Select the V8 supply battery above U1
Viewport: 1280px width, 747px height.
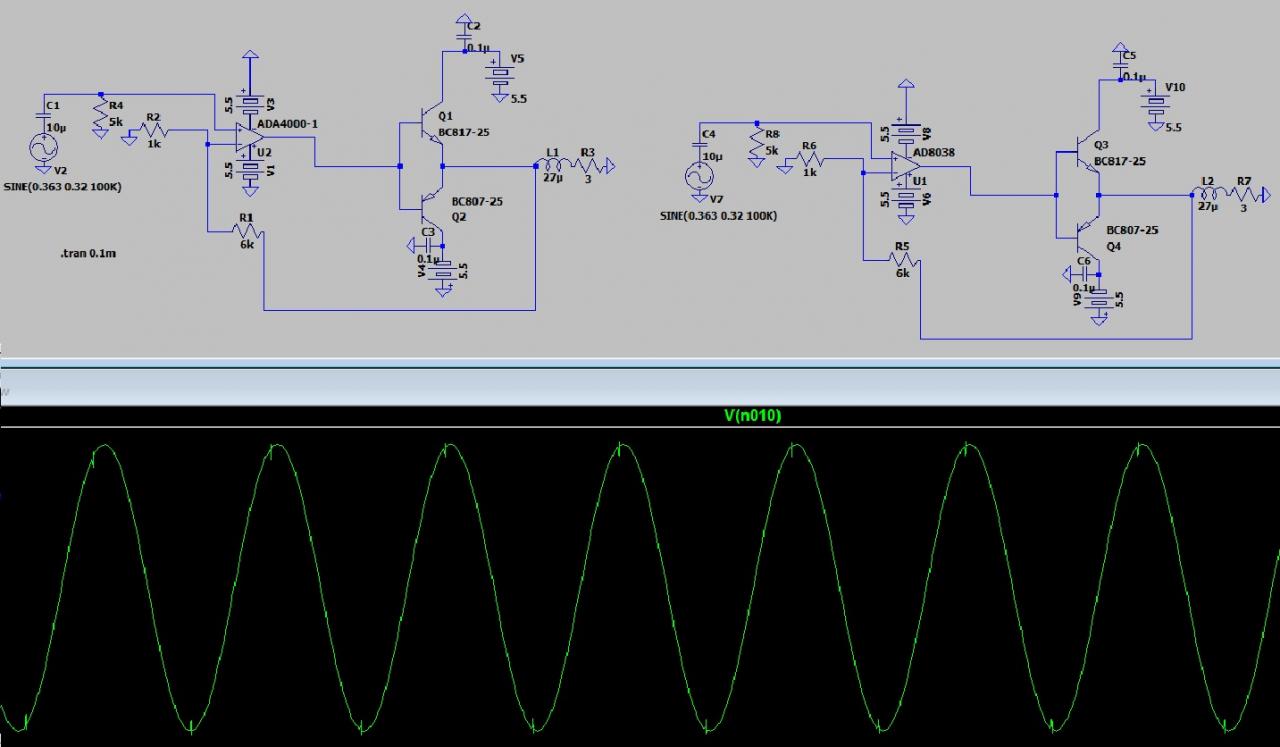(907, 133)
